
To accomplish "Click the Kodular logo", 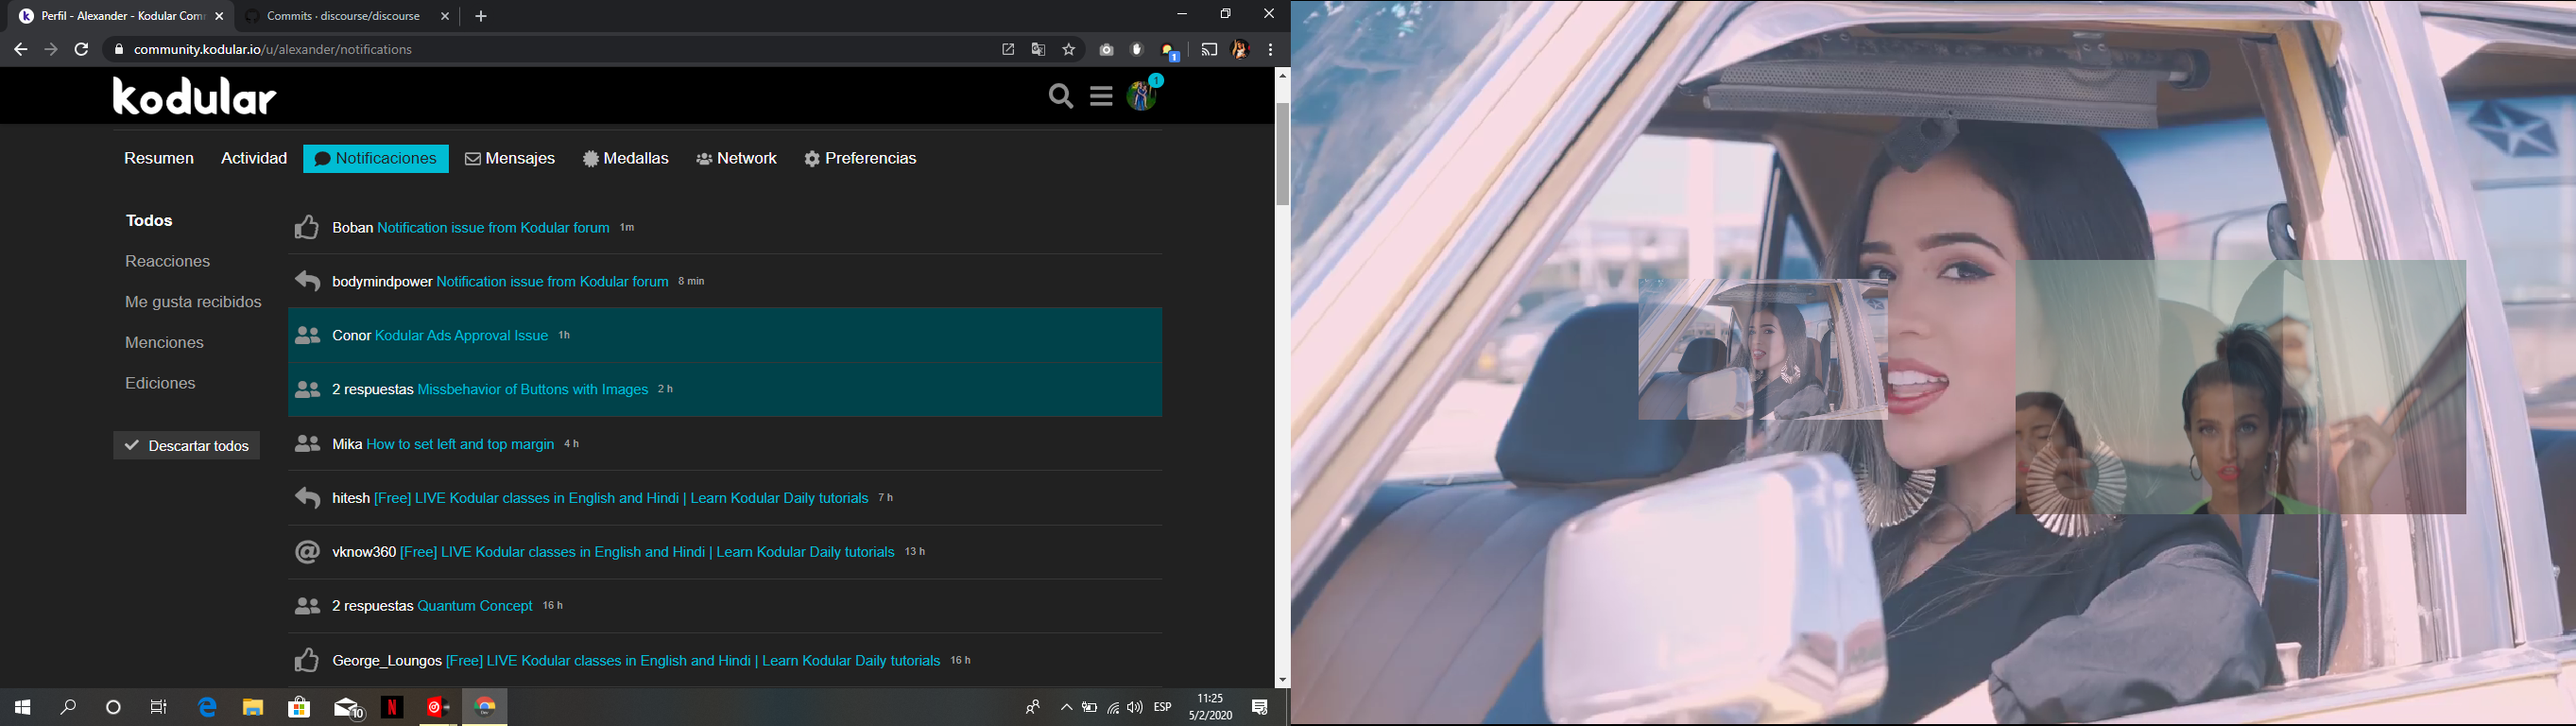I will click(195, 97).
